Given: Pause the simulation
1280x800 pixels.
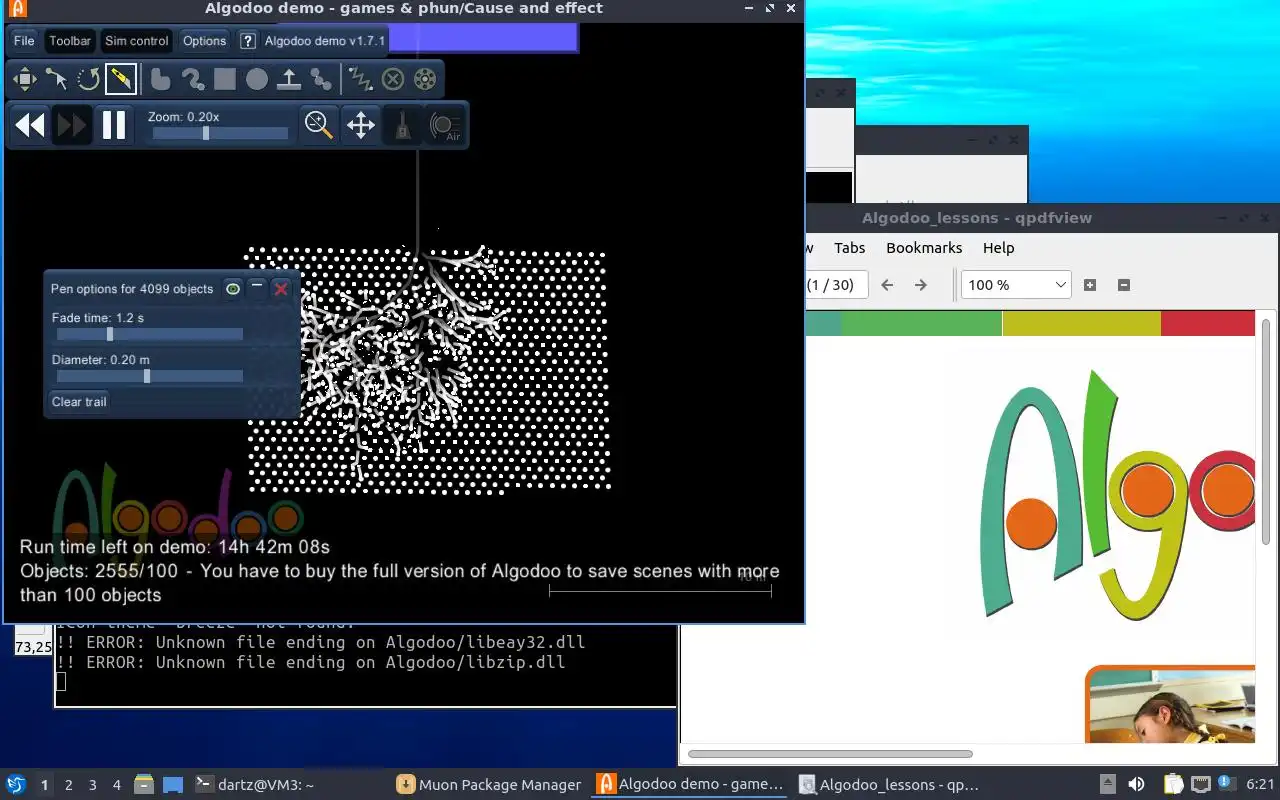Looking at the screenshot, I should point(114,125).
